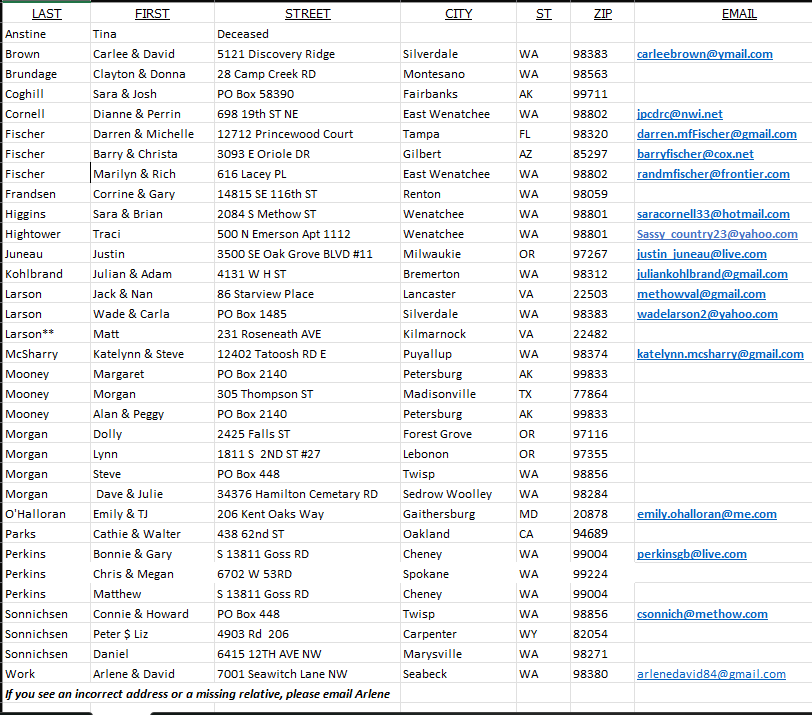Click katelynn.mcsharry@gmail.com email link
812x715 pixels.
click(x=720, y=355)
